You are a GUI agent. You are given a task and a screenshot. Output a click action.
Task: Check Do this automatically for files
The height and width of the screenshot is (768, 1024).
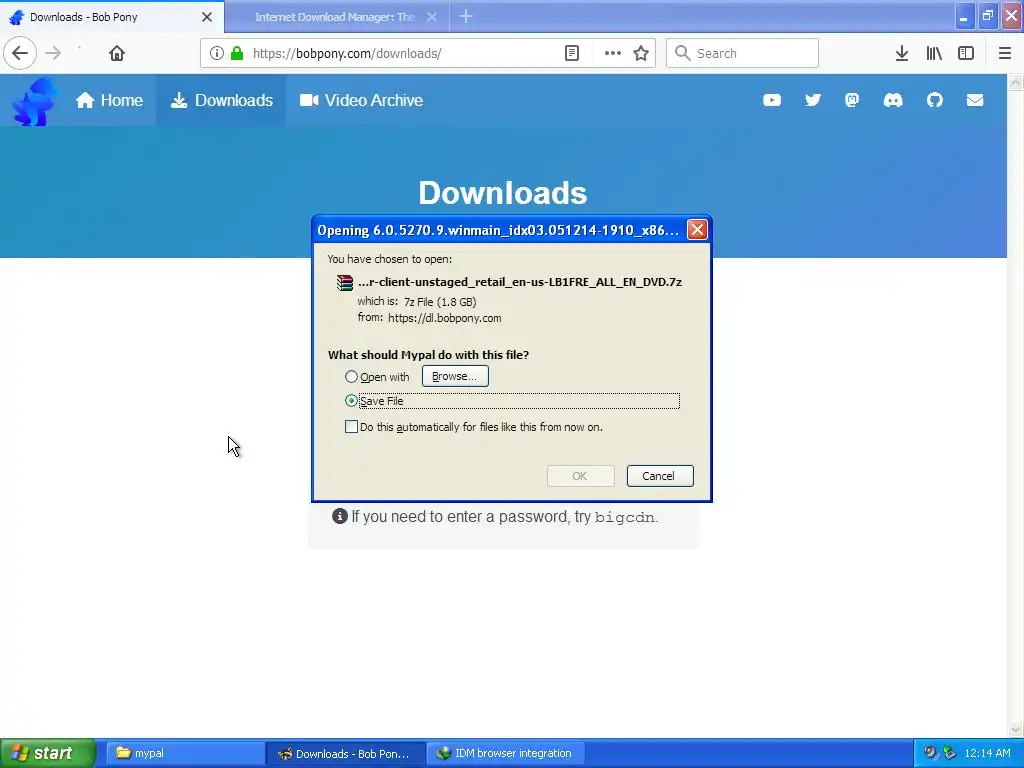click(351, 427)
